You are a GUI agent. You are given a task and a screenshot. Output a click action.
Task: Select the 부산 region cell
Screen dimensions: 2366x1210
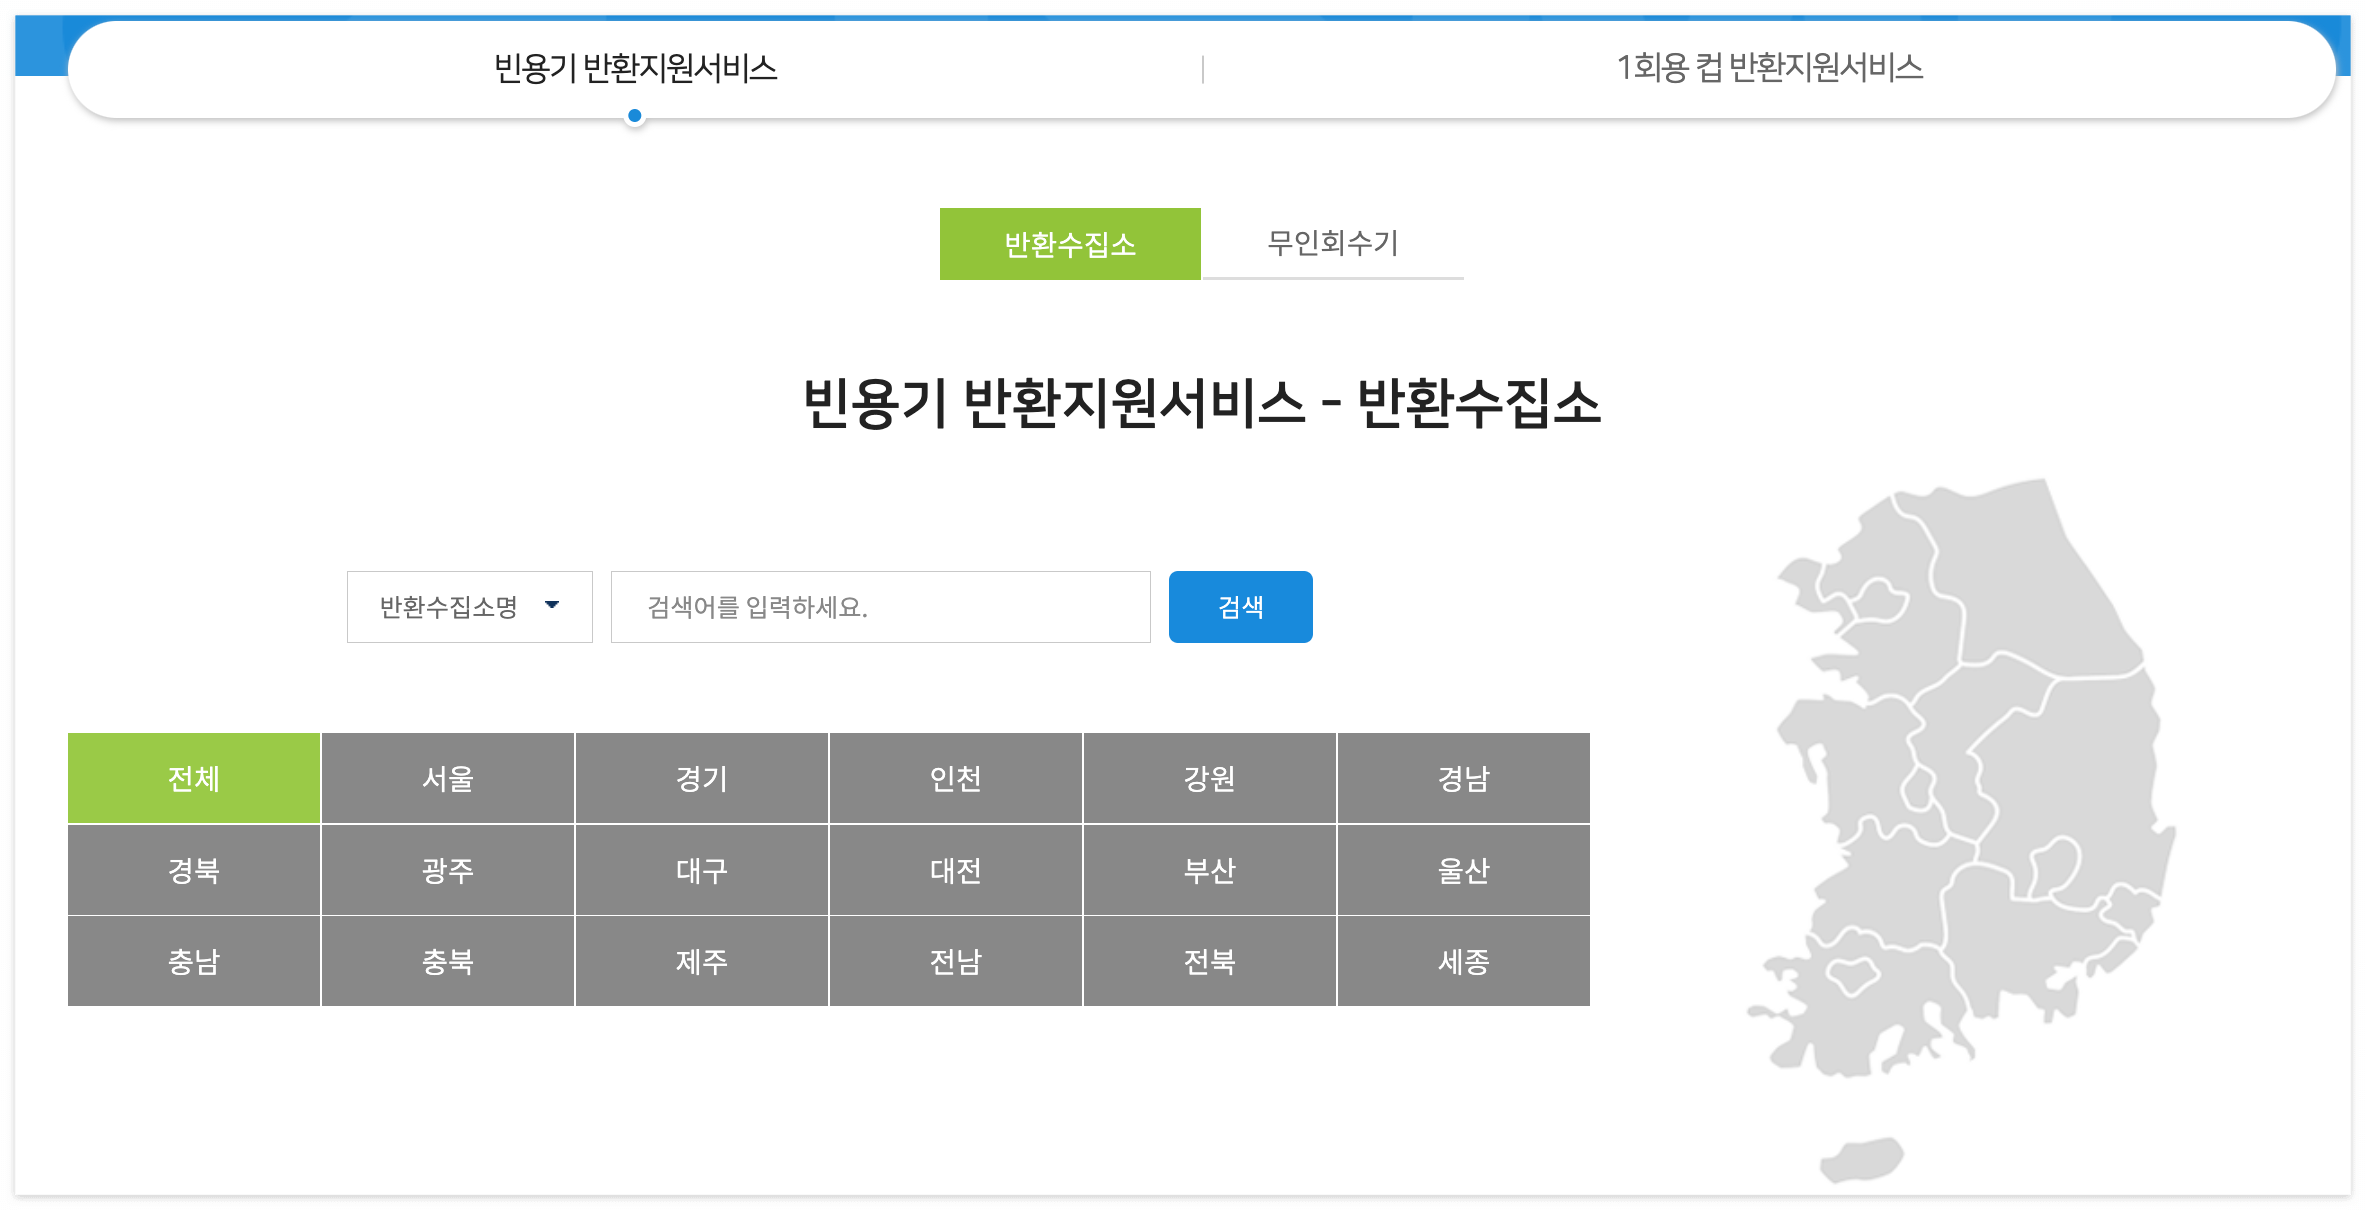(1209, 870)
